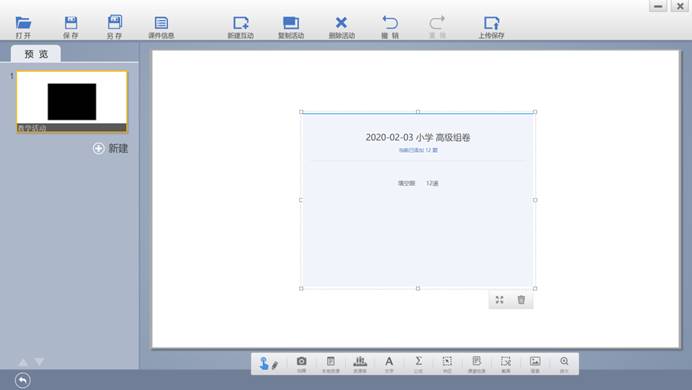This screenshot has height=390, width=692.
Task: Select the hand and pen tool
Action: (x=268, y=364)
